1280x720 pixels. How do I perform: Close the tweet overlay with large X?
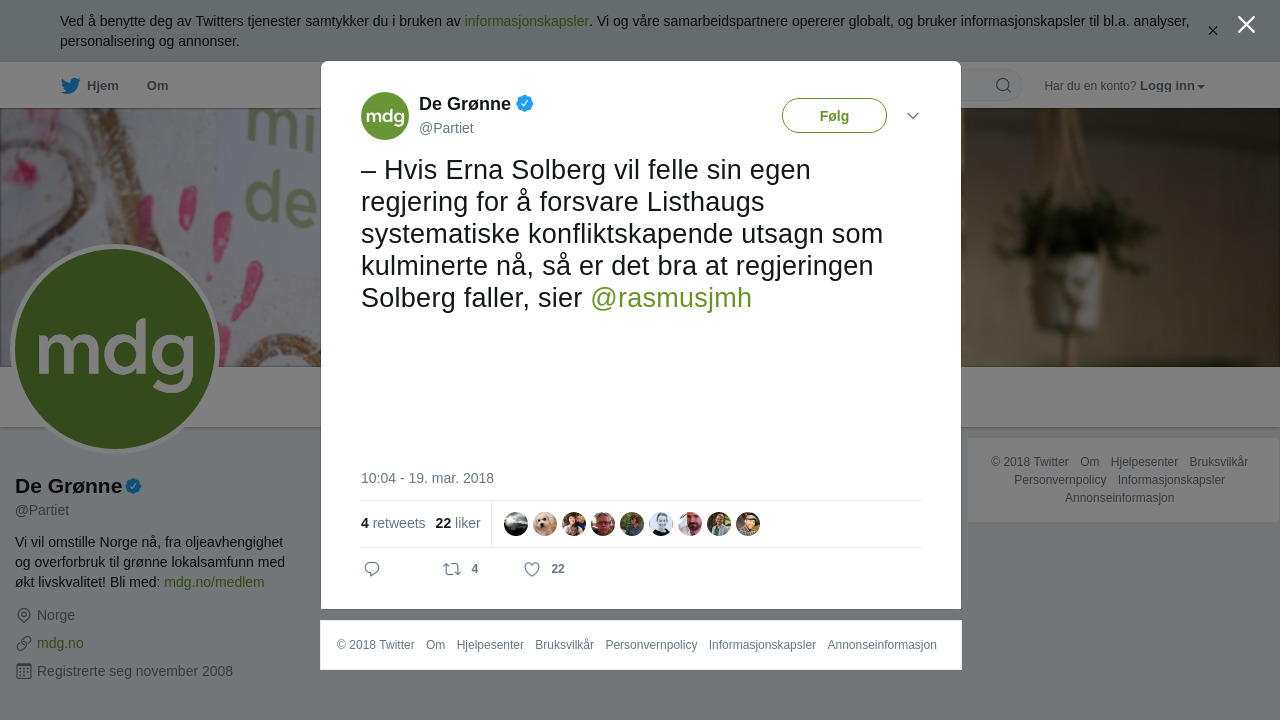tap(1246, 24)
